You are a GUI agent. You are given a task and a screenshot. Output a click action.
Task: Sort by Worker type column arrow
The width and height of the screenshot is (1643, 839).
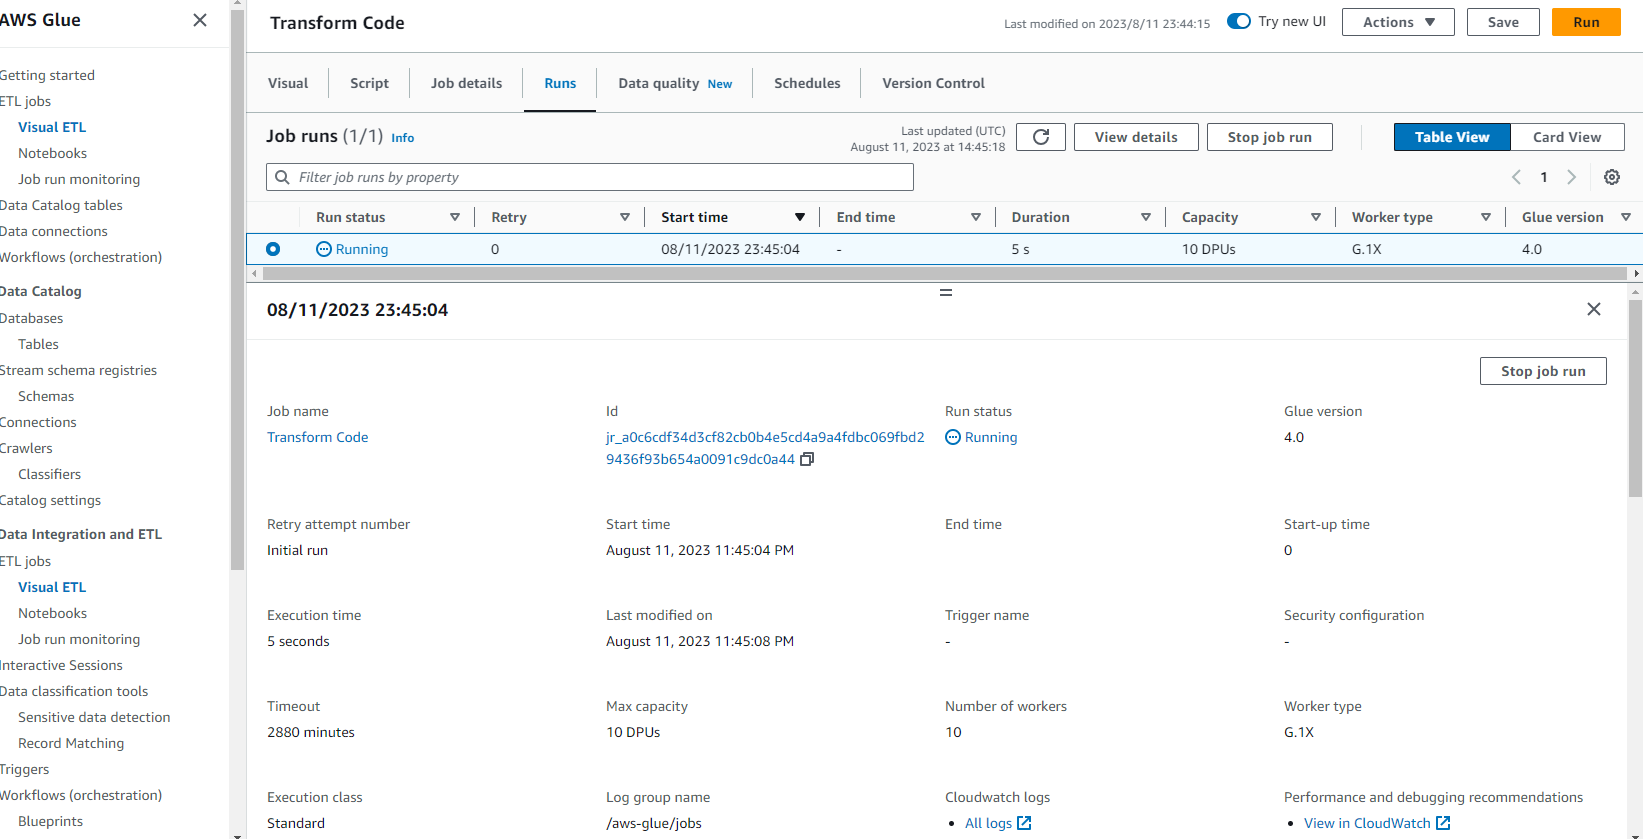[x=1486, y=217]
